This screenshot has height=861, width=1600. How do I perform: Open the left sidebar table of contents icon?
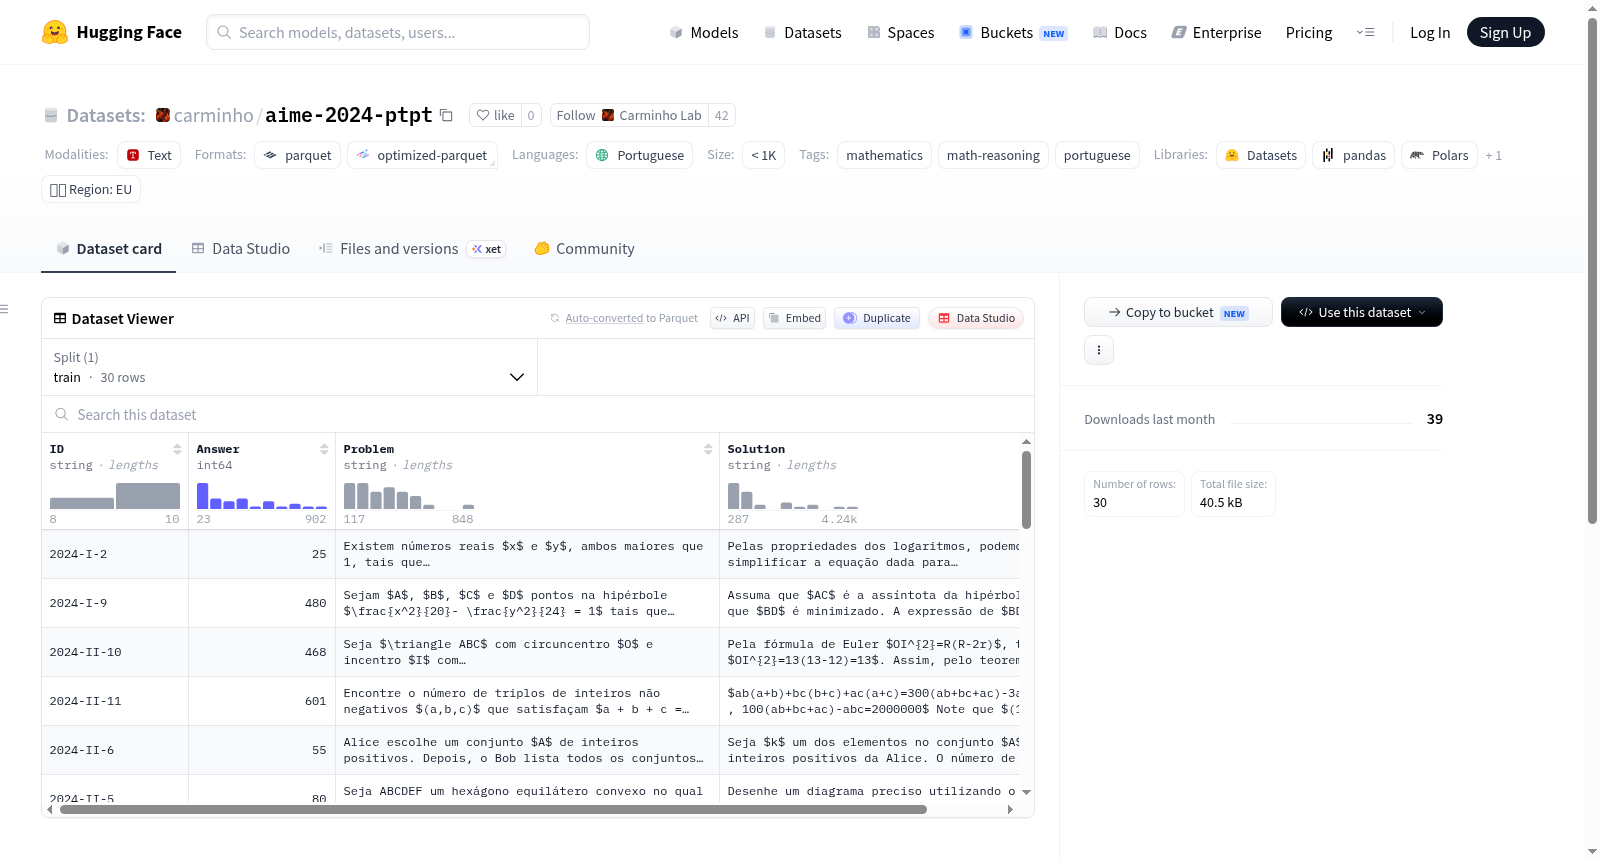[x=4, y=309]
